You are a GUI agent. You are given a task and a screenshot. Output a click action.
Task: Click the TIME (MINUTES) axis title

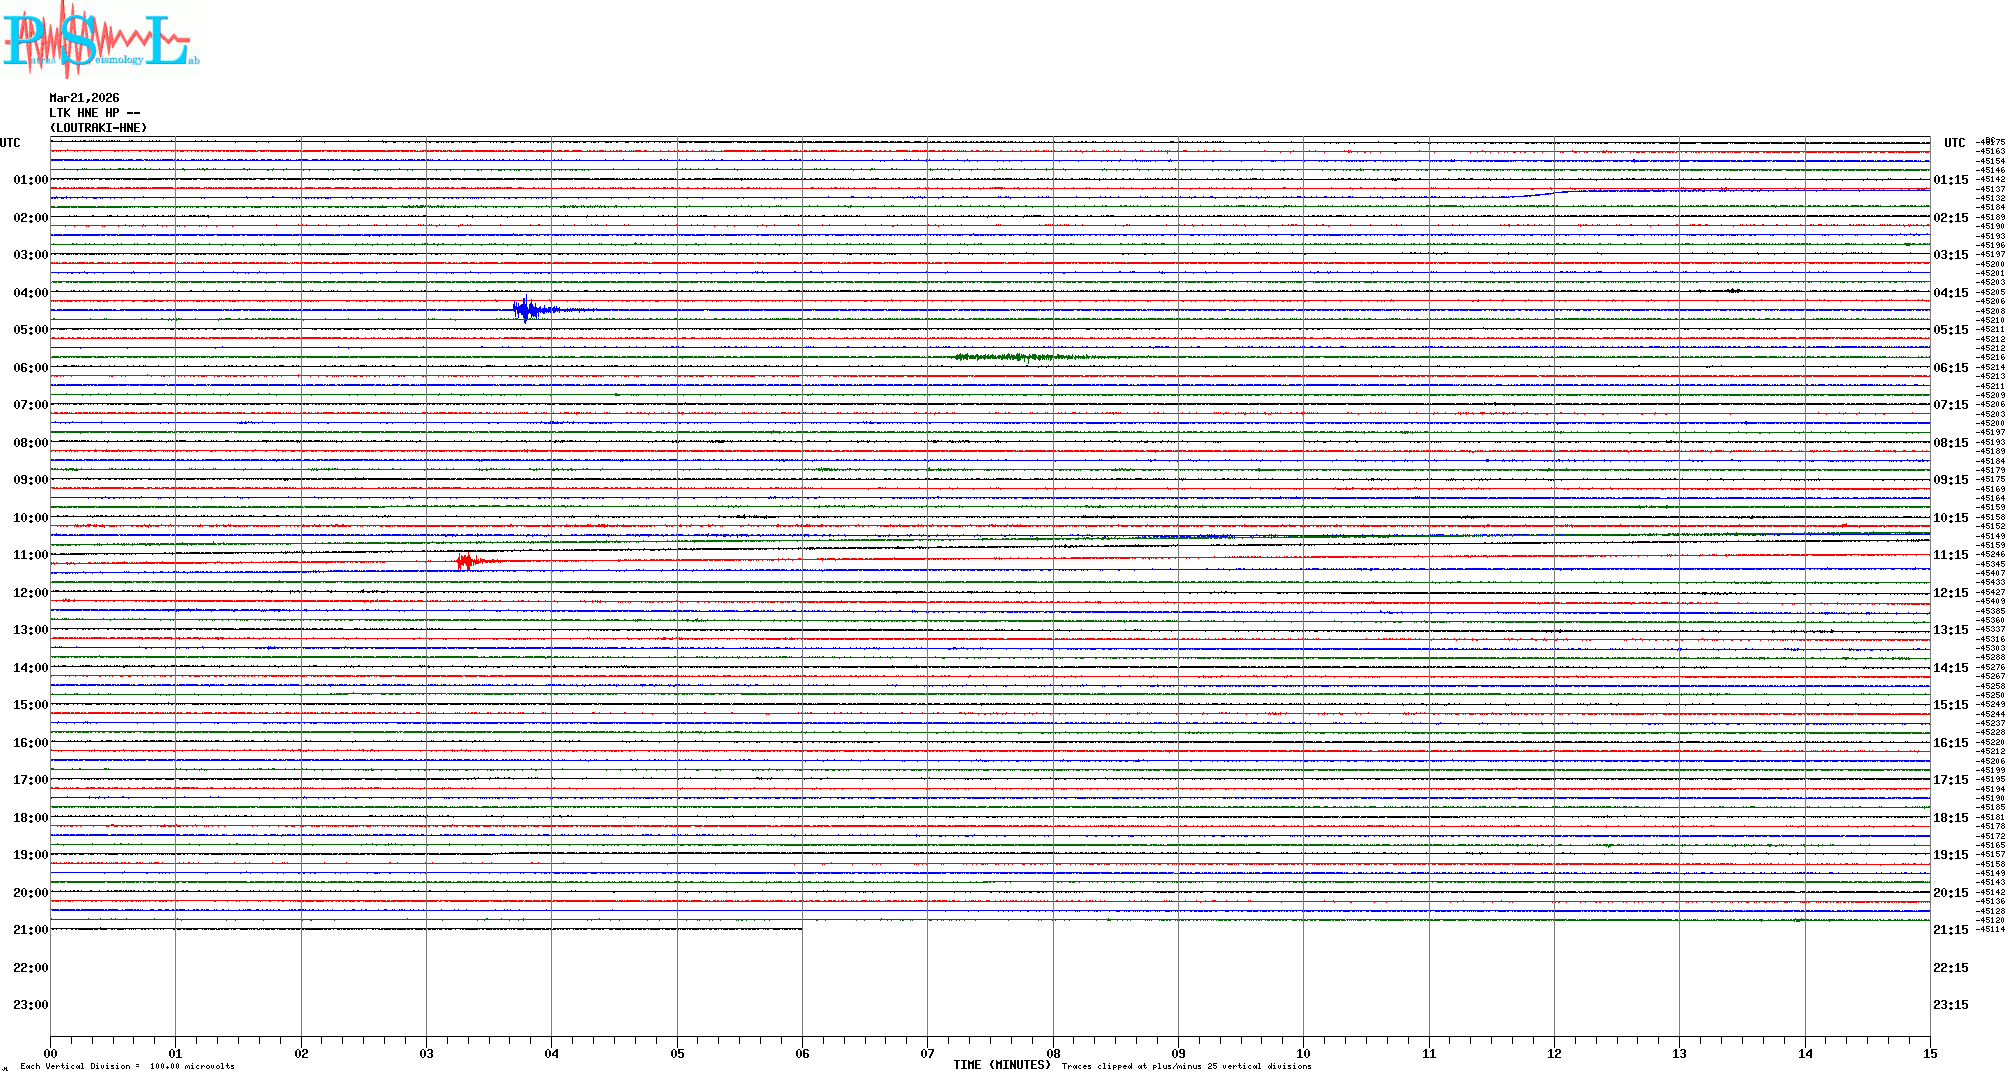pos(1001,1065)
